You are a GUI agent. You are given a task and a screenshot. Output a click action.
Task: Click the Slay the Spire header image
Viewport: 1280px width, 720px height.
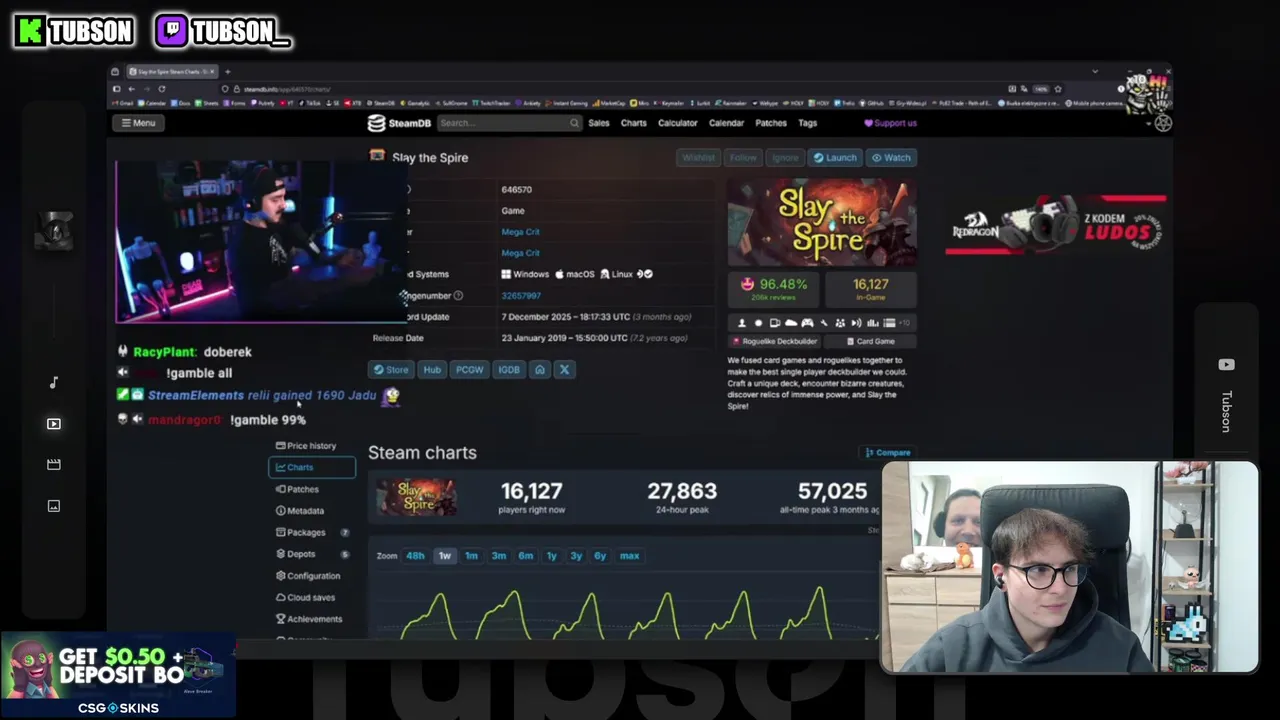pyautogui.click(x=822, y=222)
